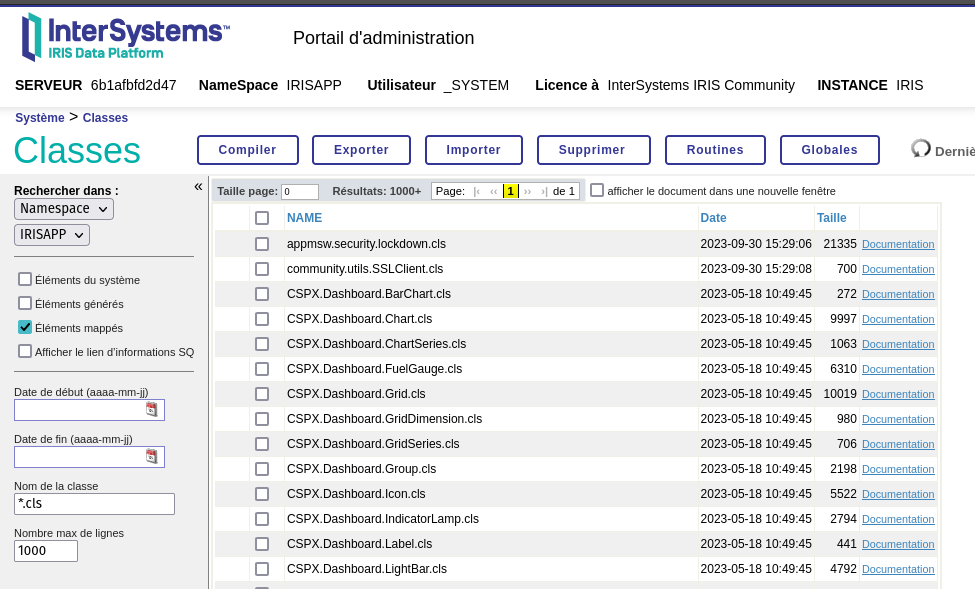
Task: Go to first page of results
Action: pos(477,191)
